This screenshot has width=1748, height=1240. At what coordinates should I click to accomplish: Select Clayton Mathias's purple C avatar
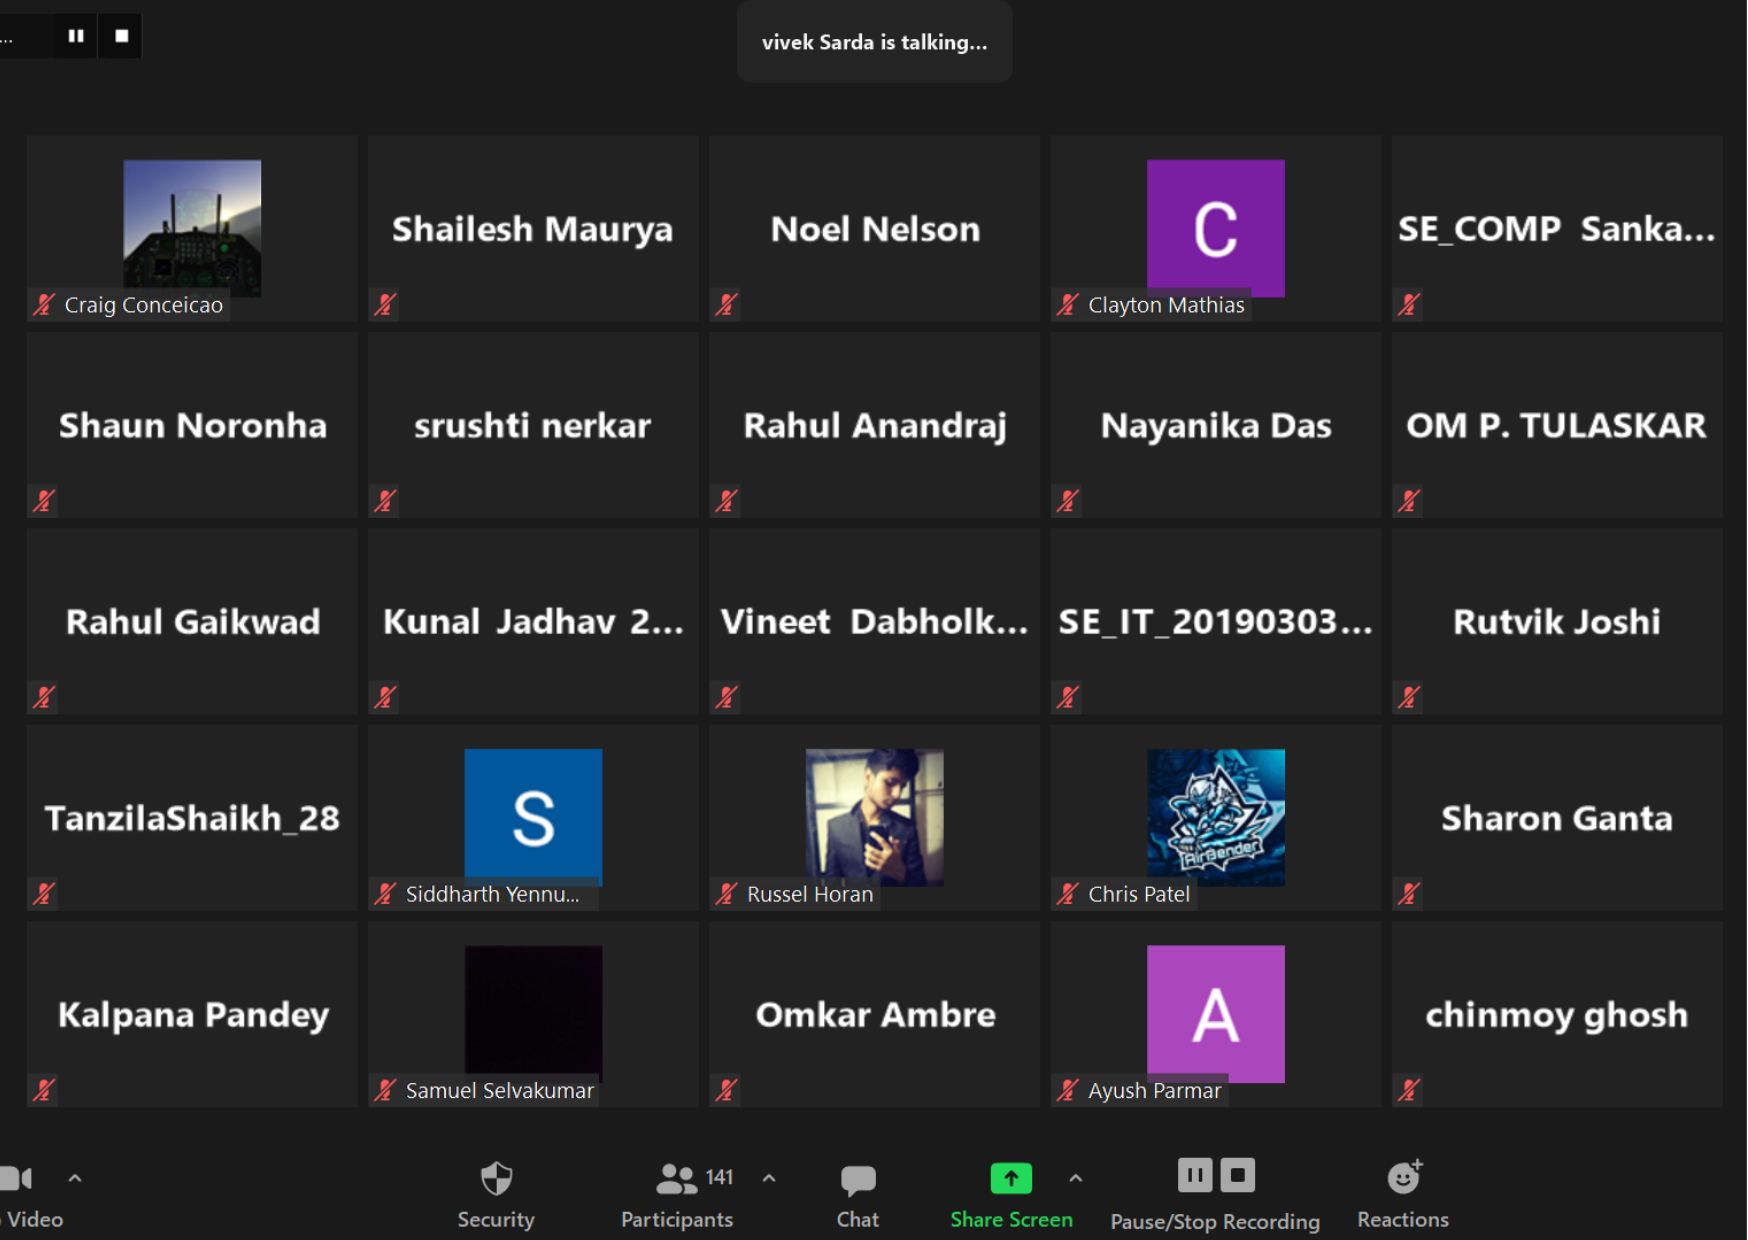1216,228
